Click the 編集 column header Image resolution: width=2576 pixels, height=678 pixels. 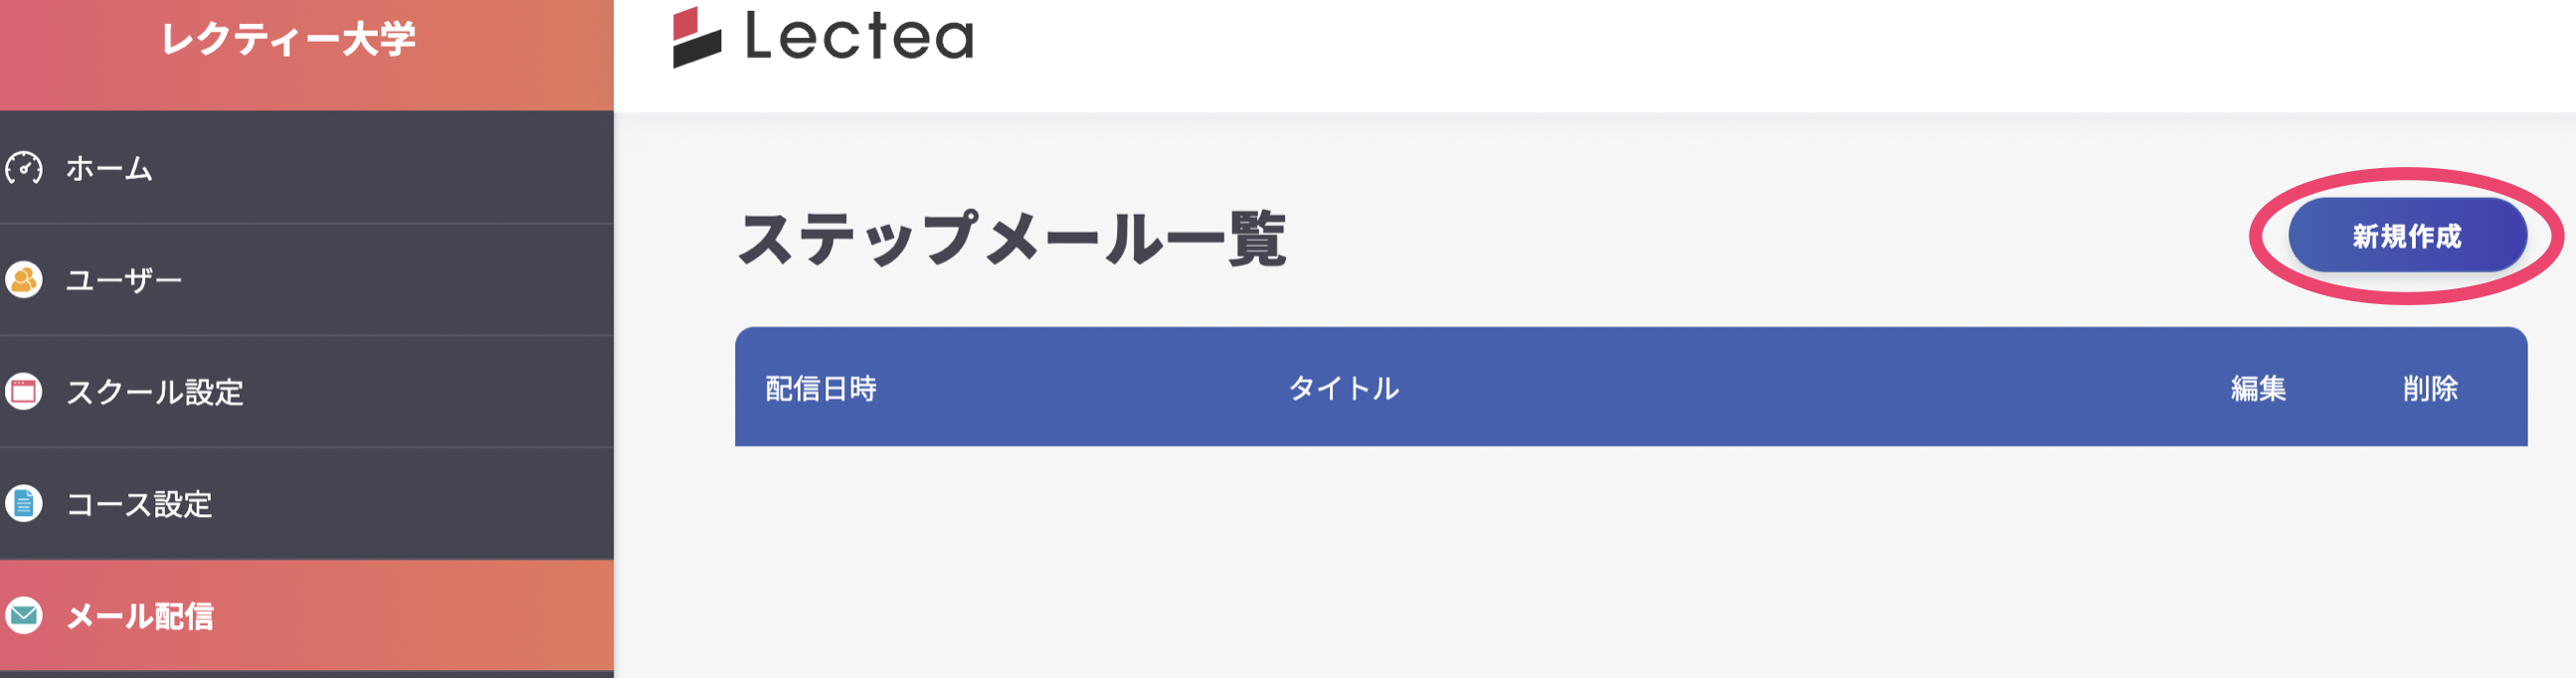click(2258, 388)
